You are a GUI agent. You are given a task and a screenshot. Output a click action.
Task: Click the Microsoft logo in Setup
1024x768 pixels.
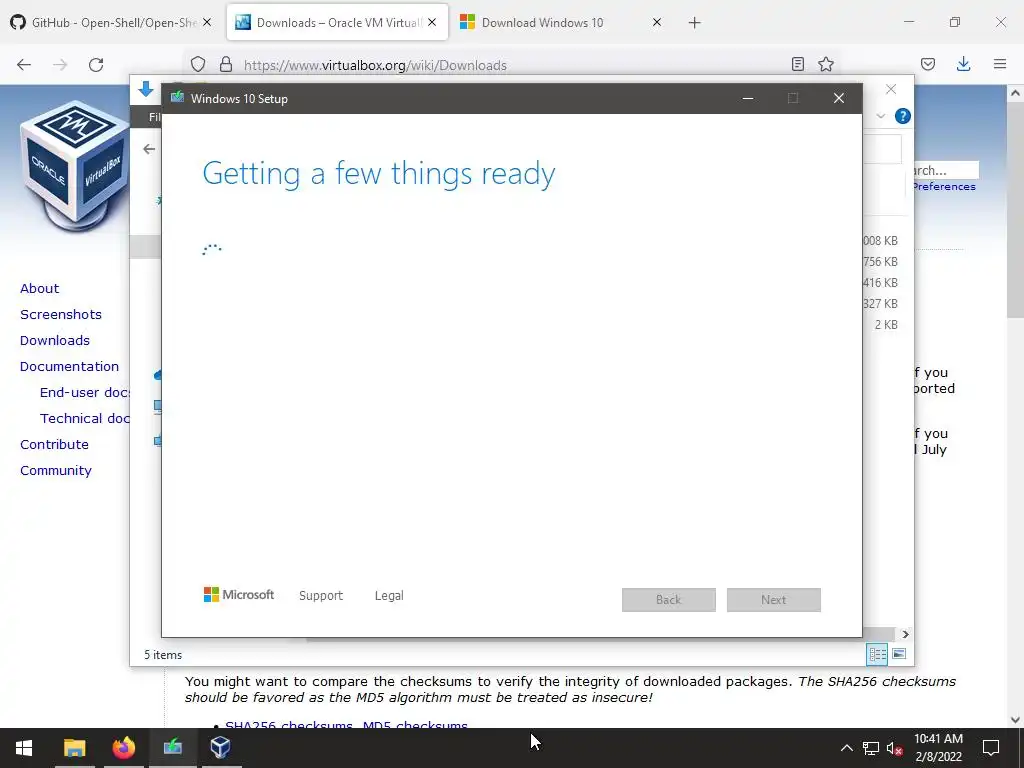pyautogui.click(x=239, y=594)
